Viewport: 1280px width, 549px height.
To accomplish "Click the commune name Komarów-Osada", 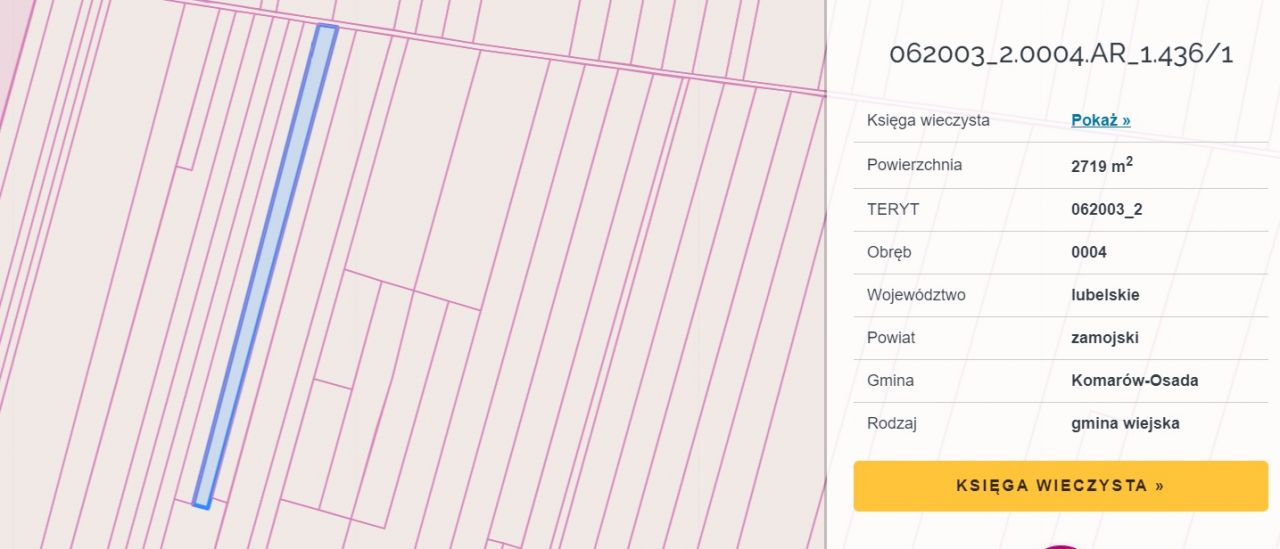I will point(1134,380).
